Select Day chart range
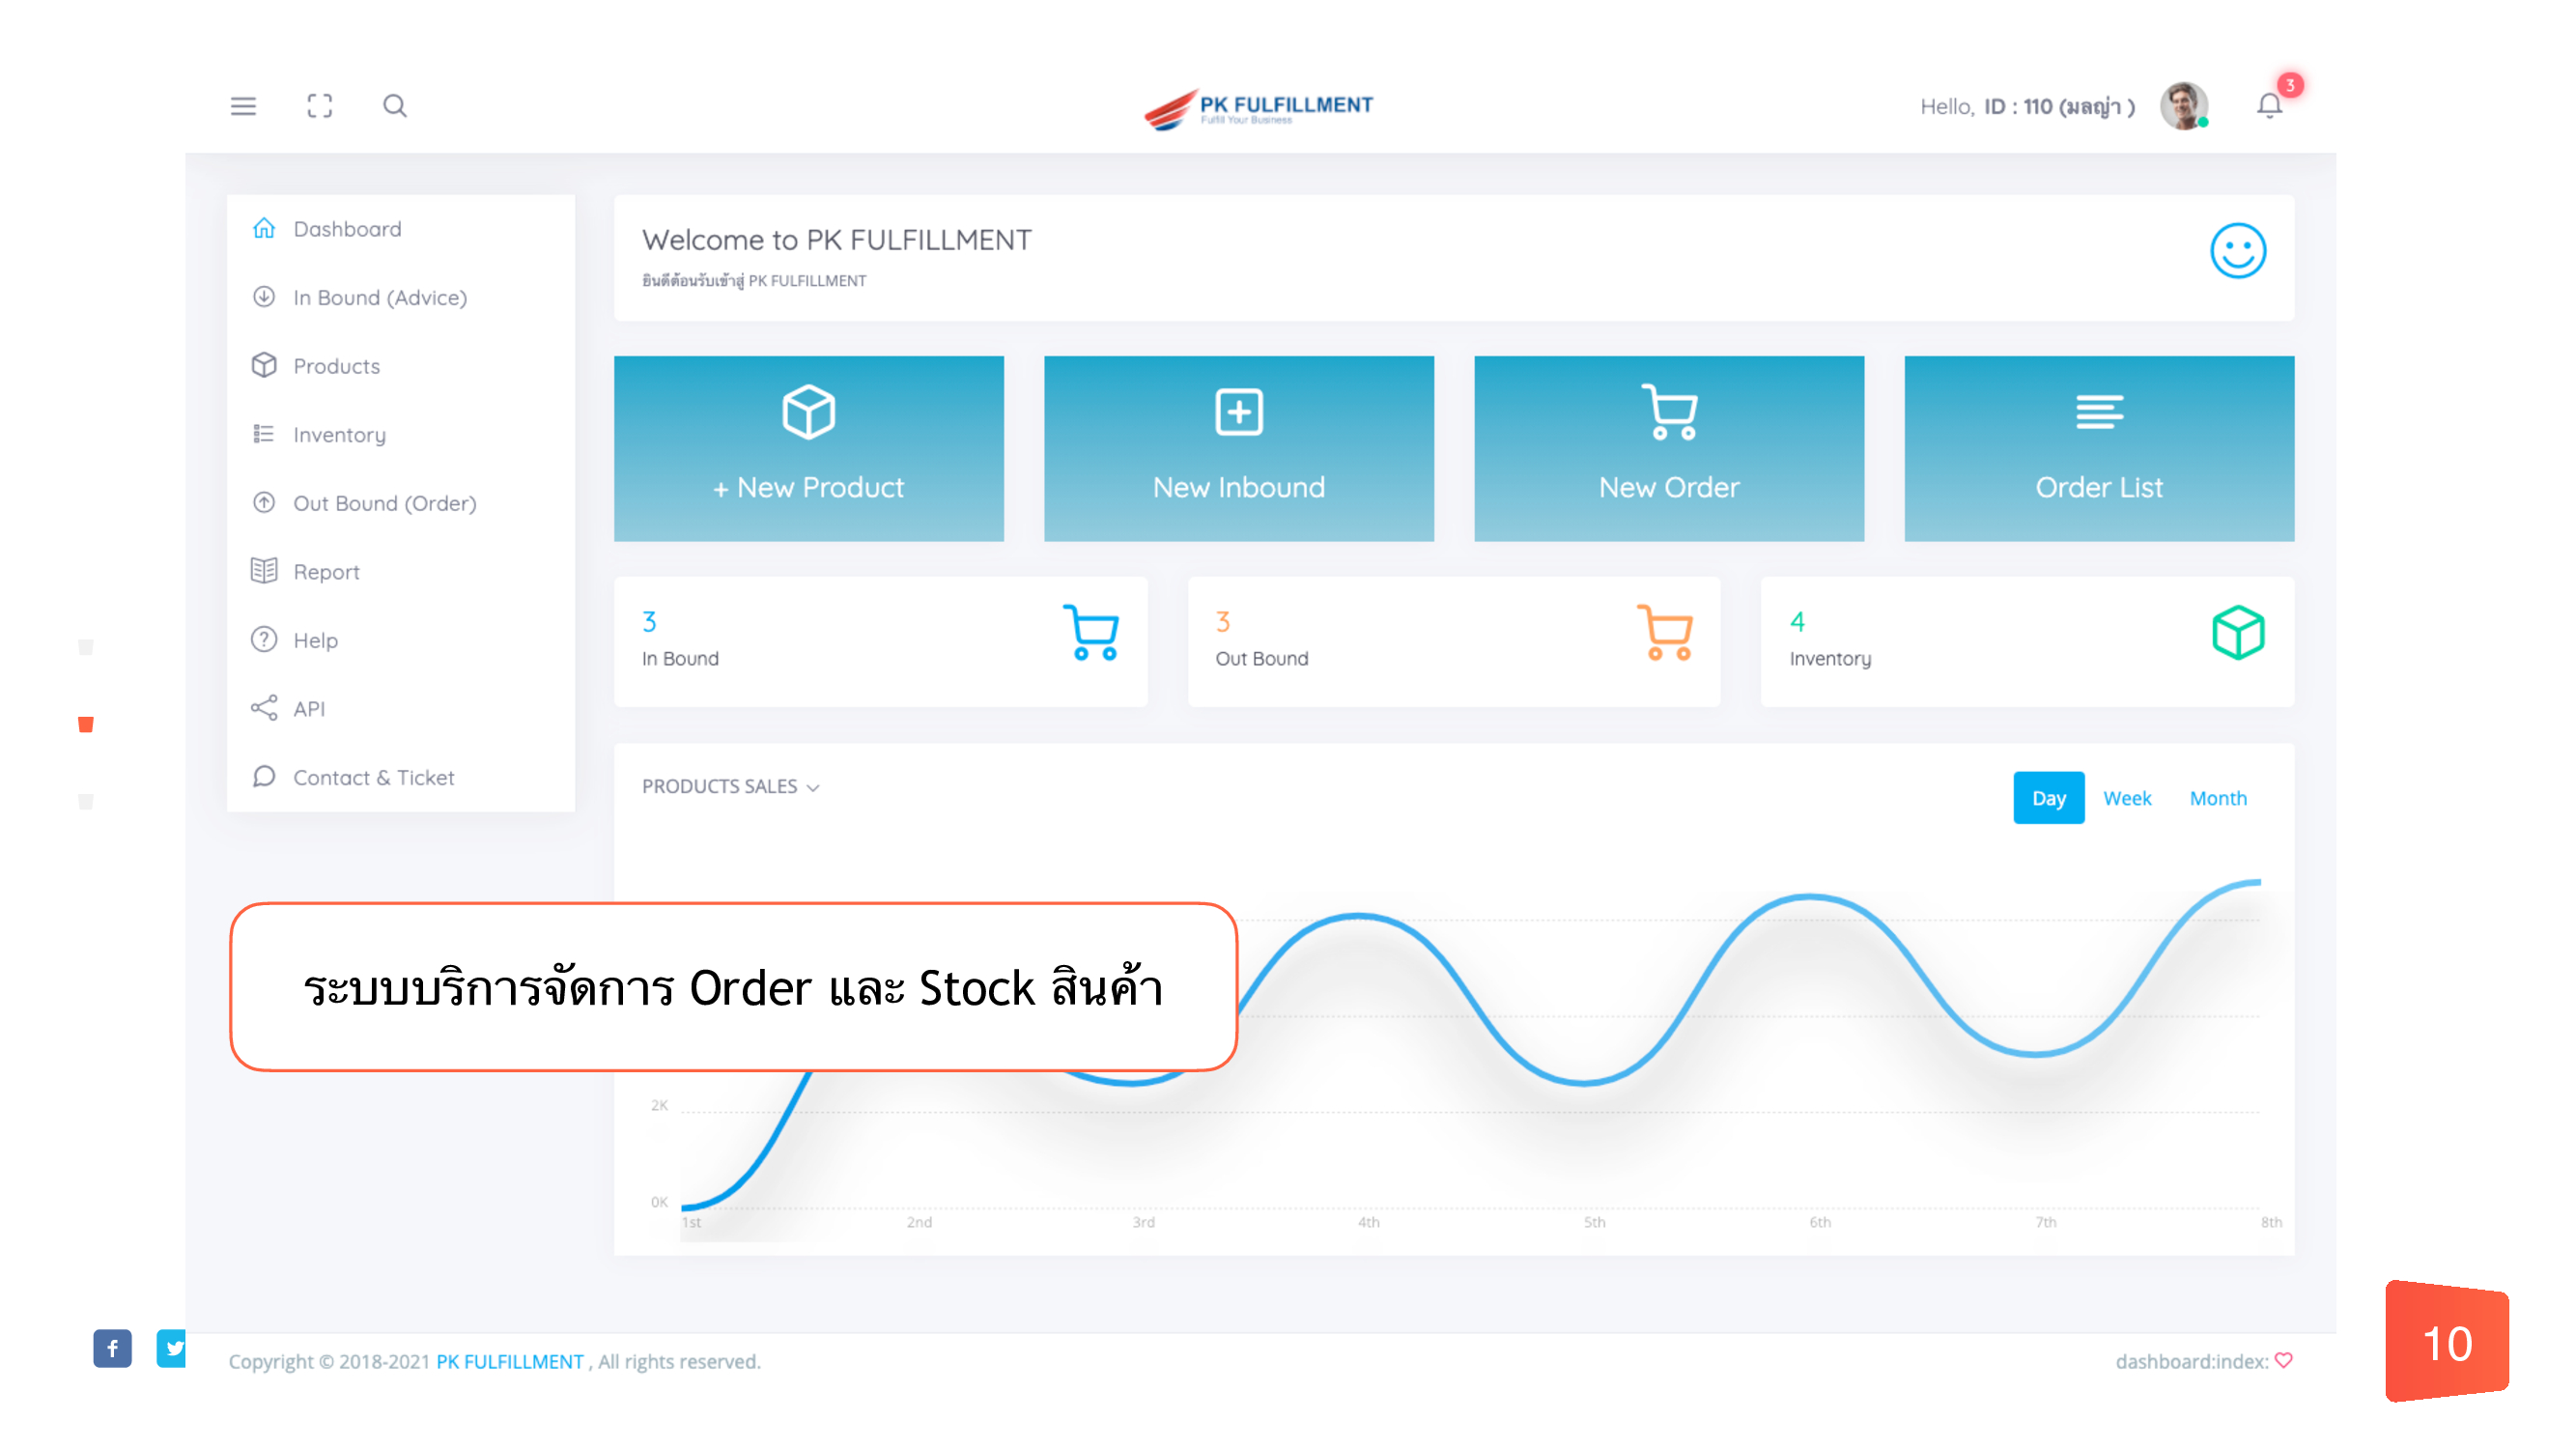The height and width of the screenshot is (1449, 2576). 2048,798
